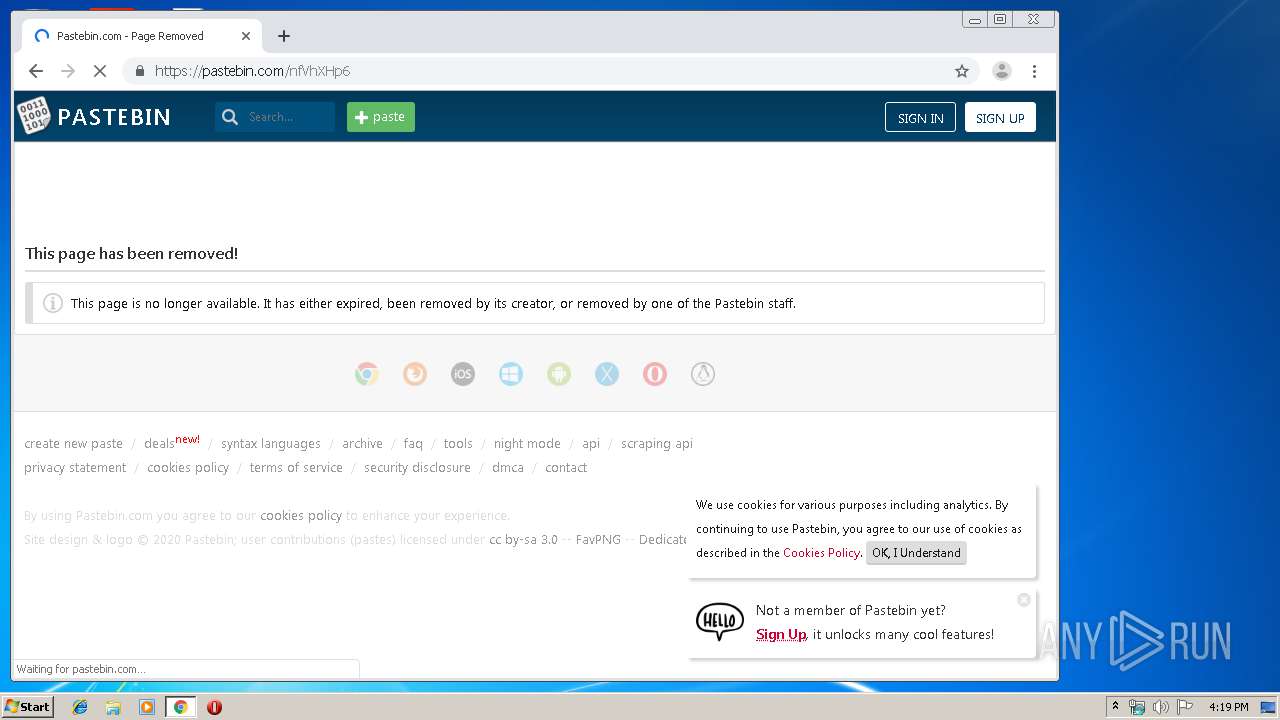
Task: Open Windows Explorer folder in taskbar
Action: [113, 707]
